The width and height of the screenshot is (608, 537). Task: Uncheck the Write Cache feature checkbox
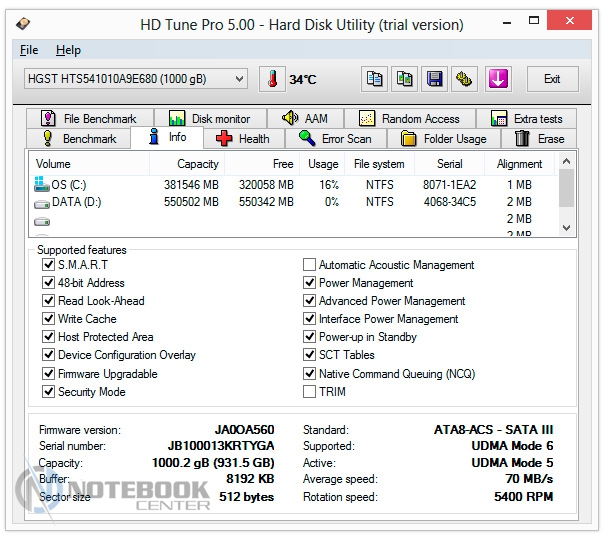tap(49, 319)
